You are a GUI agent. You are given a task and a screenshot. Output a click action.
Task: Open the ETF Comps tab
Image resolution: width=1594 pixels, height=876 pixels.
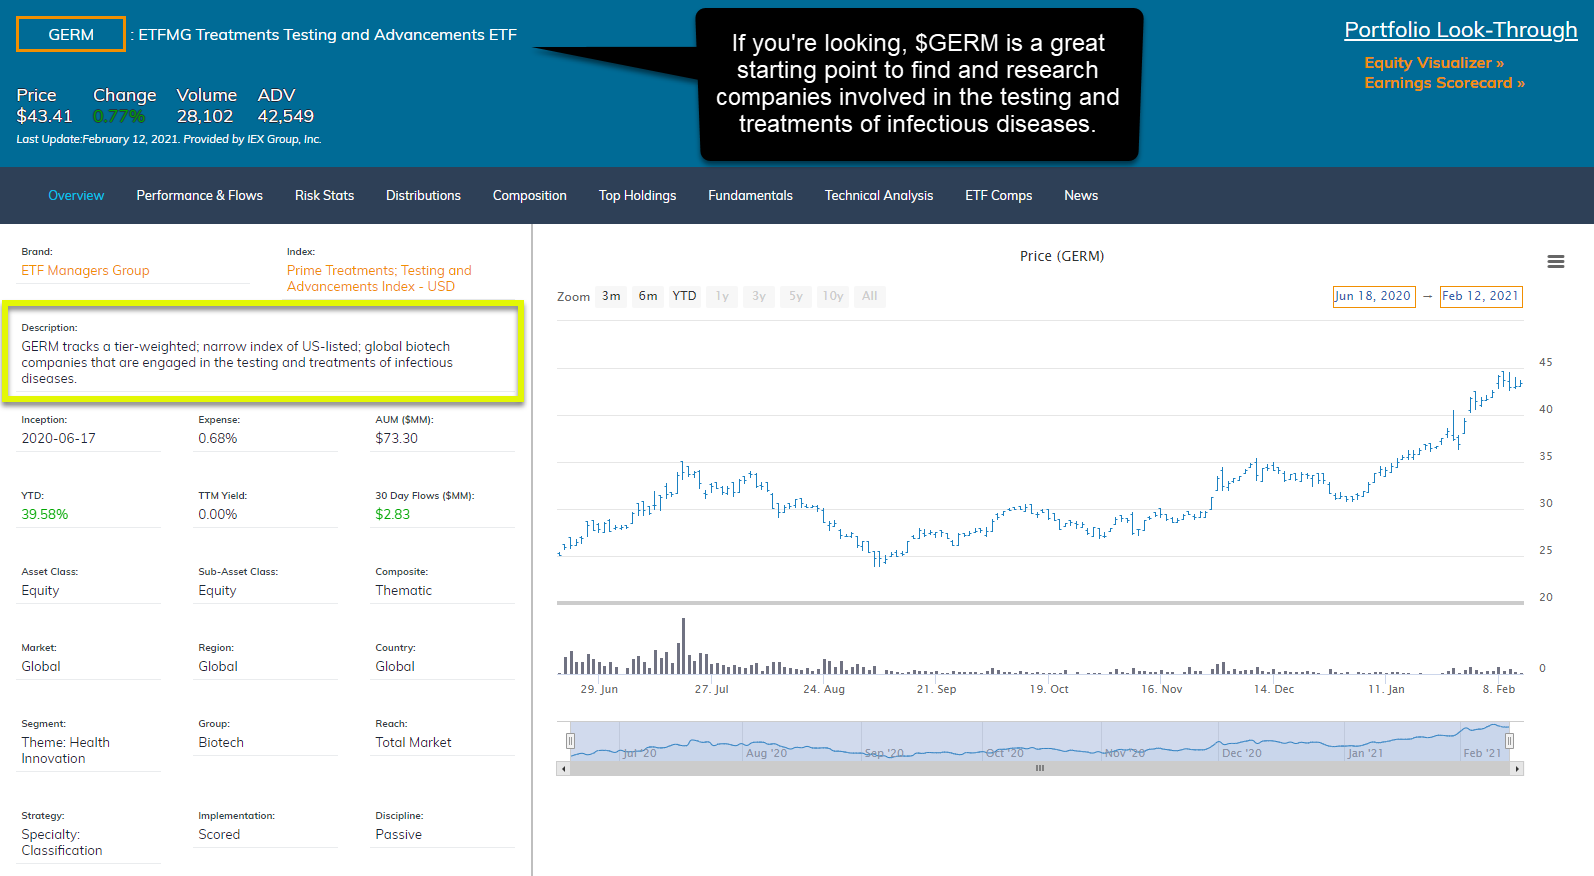tap(999, 196)
